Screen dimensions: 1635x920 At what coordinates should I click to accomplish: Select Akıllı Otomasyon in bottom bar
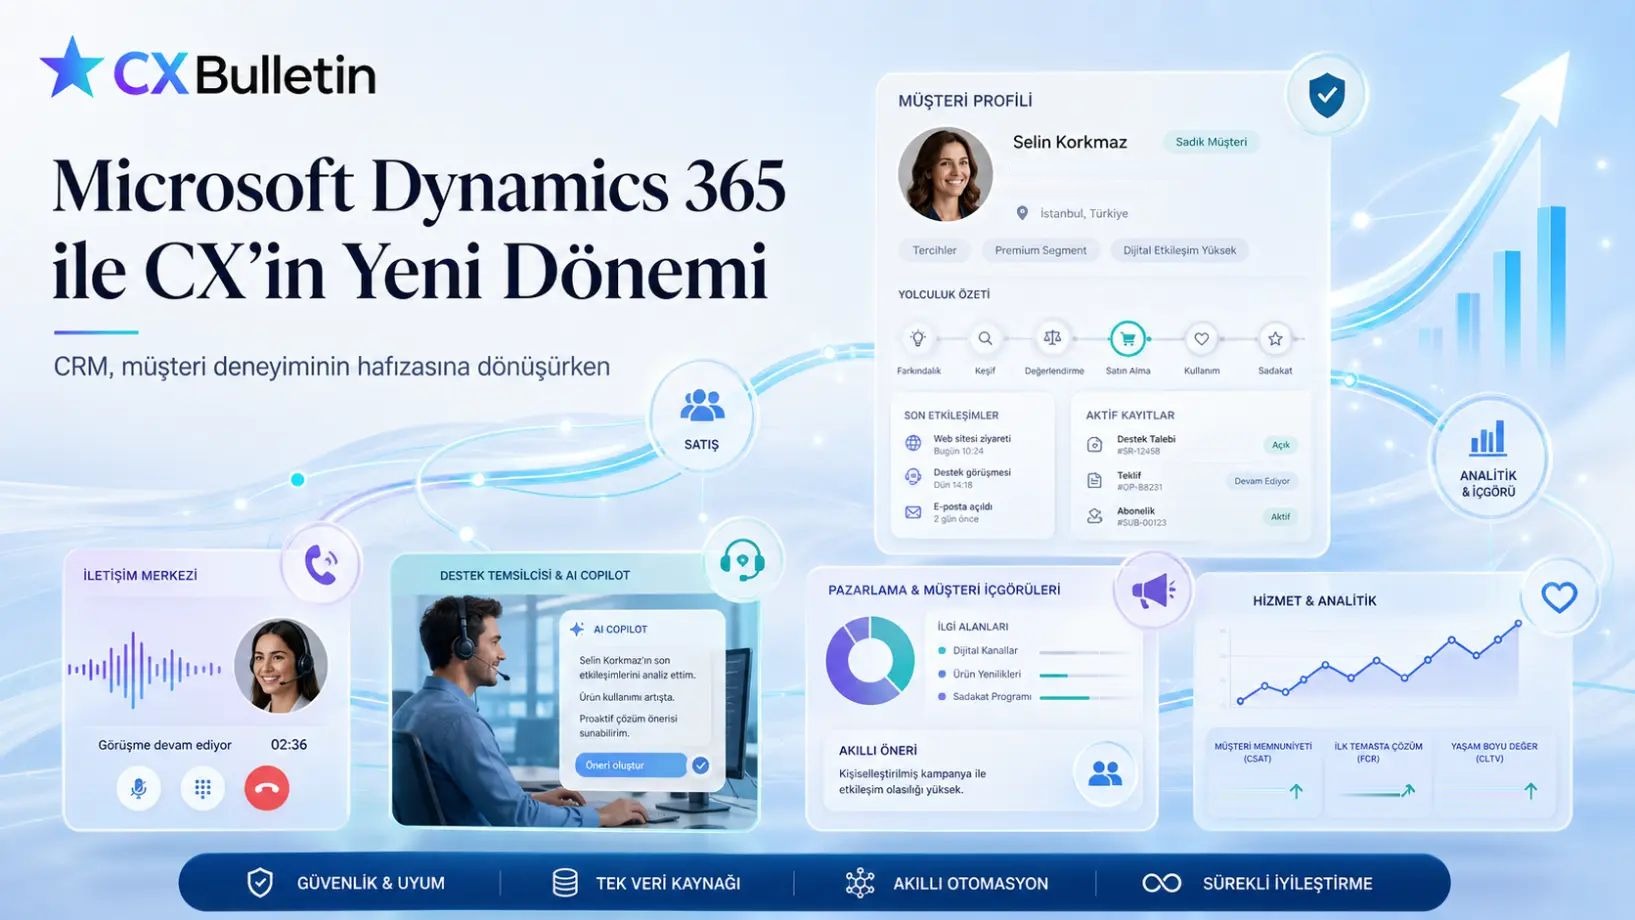click(946, 883)
